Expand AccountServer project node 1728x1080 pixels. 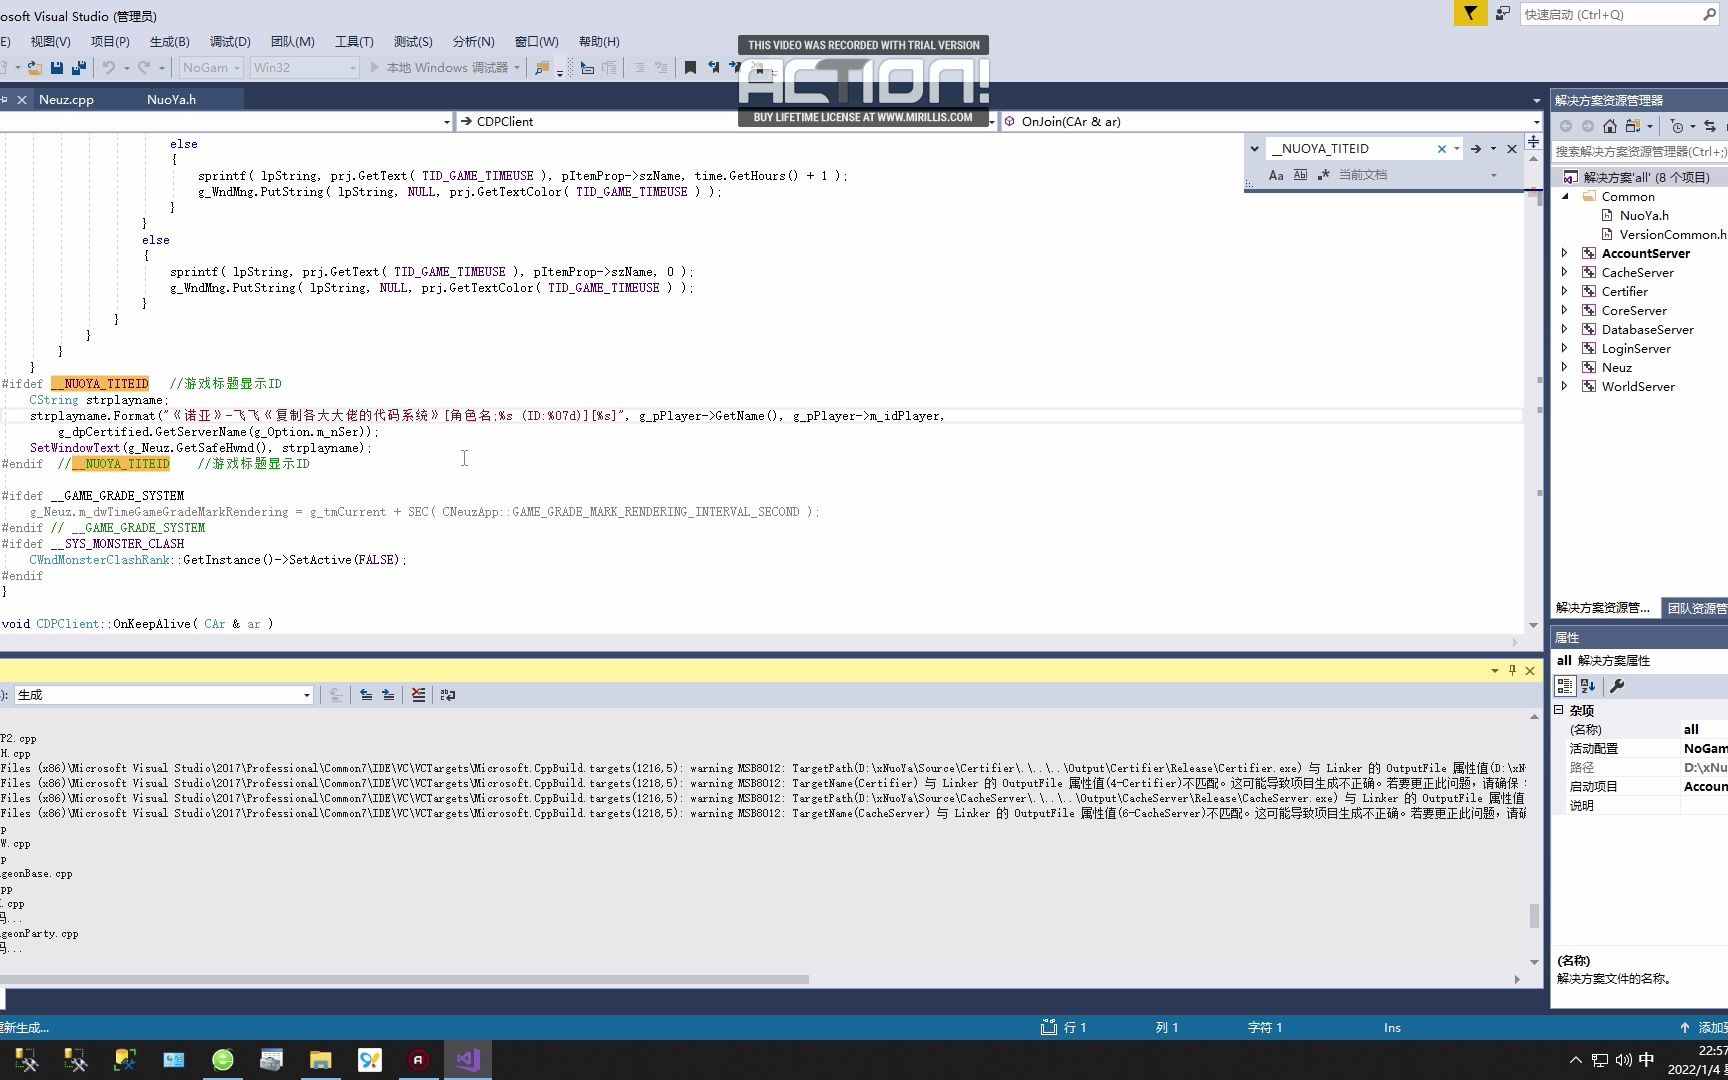[1565, 254]
